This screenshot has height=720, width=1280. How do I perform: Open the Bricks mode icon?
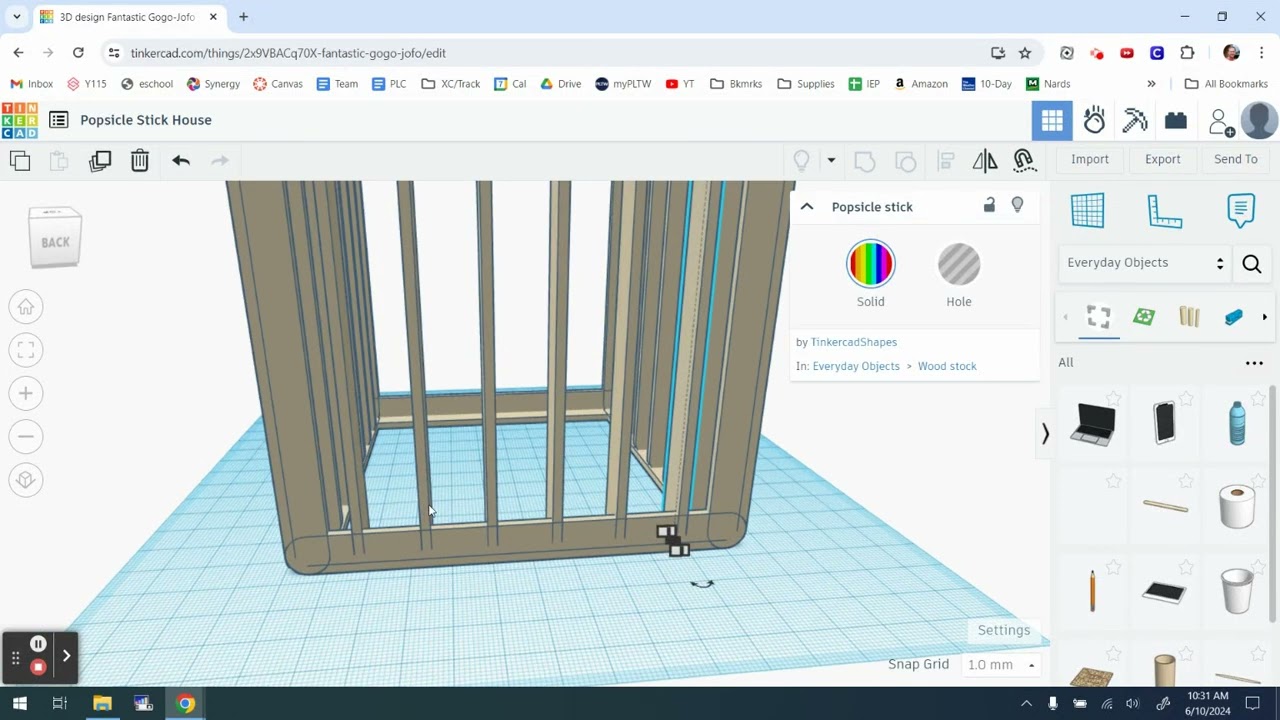[1176, 121]
